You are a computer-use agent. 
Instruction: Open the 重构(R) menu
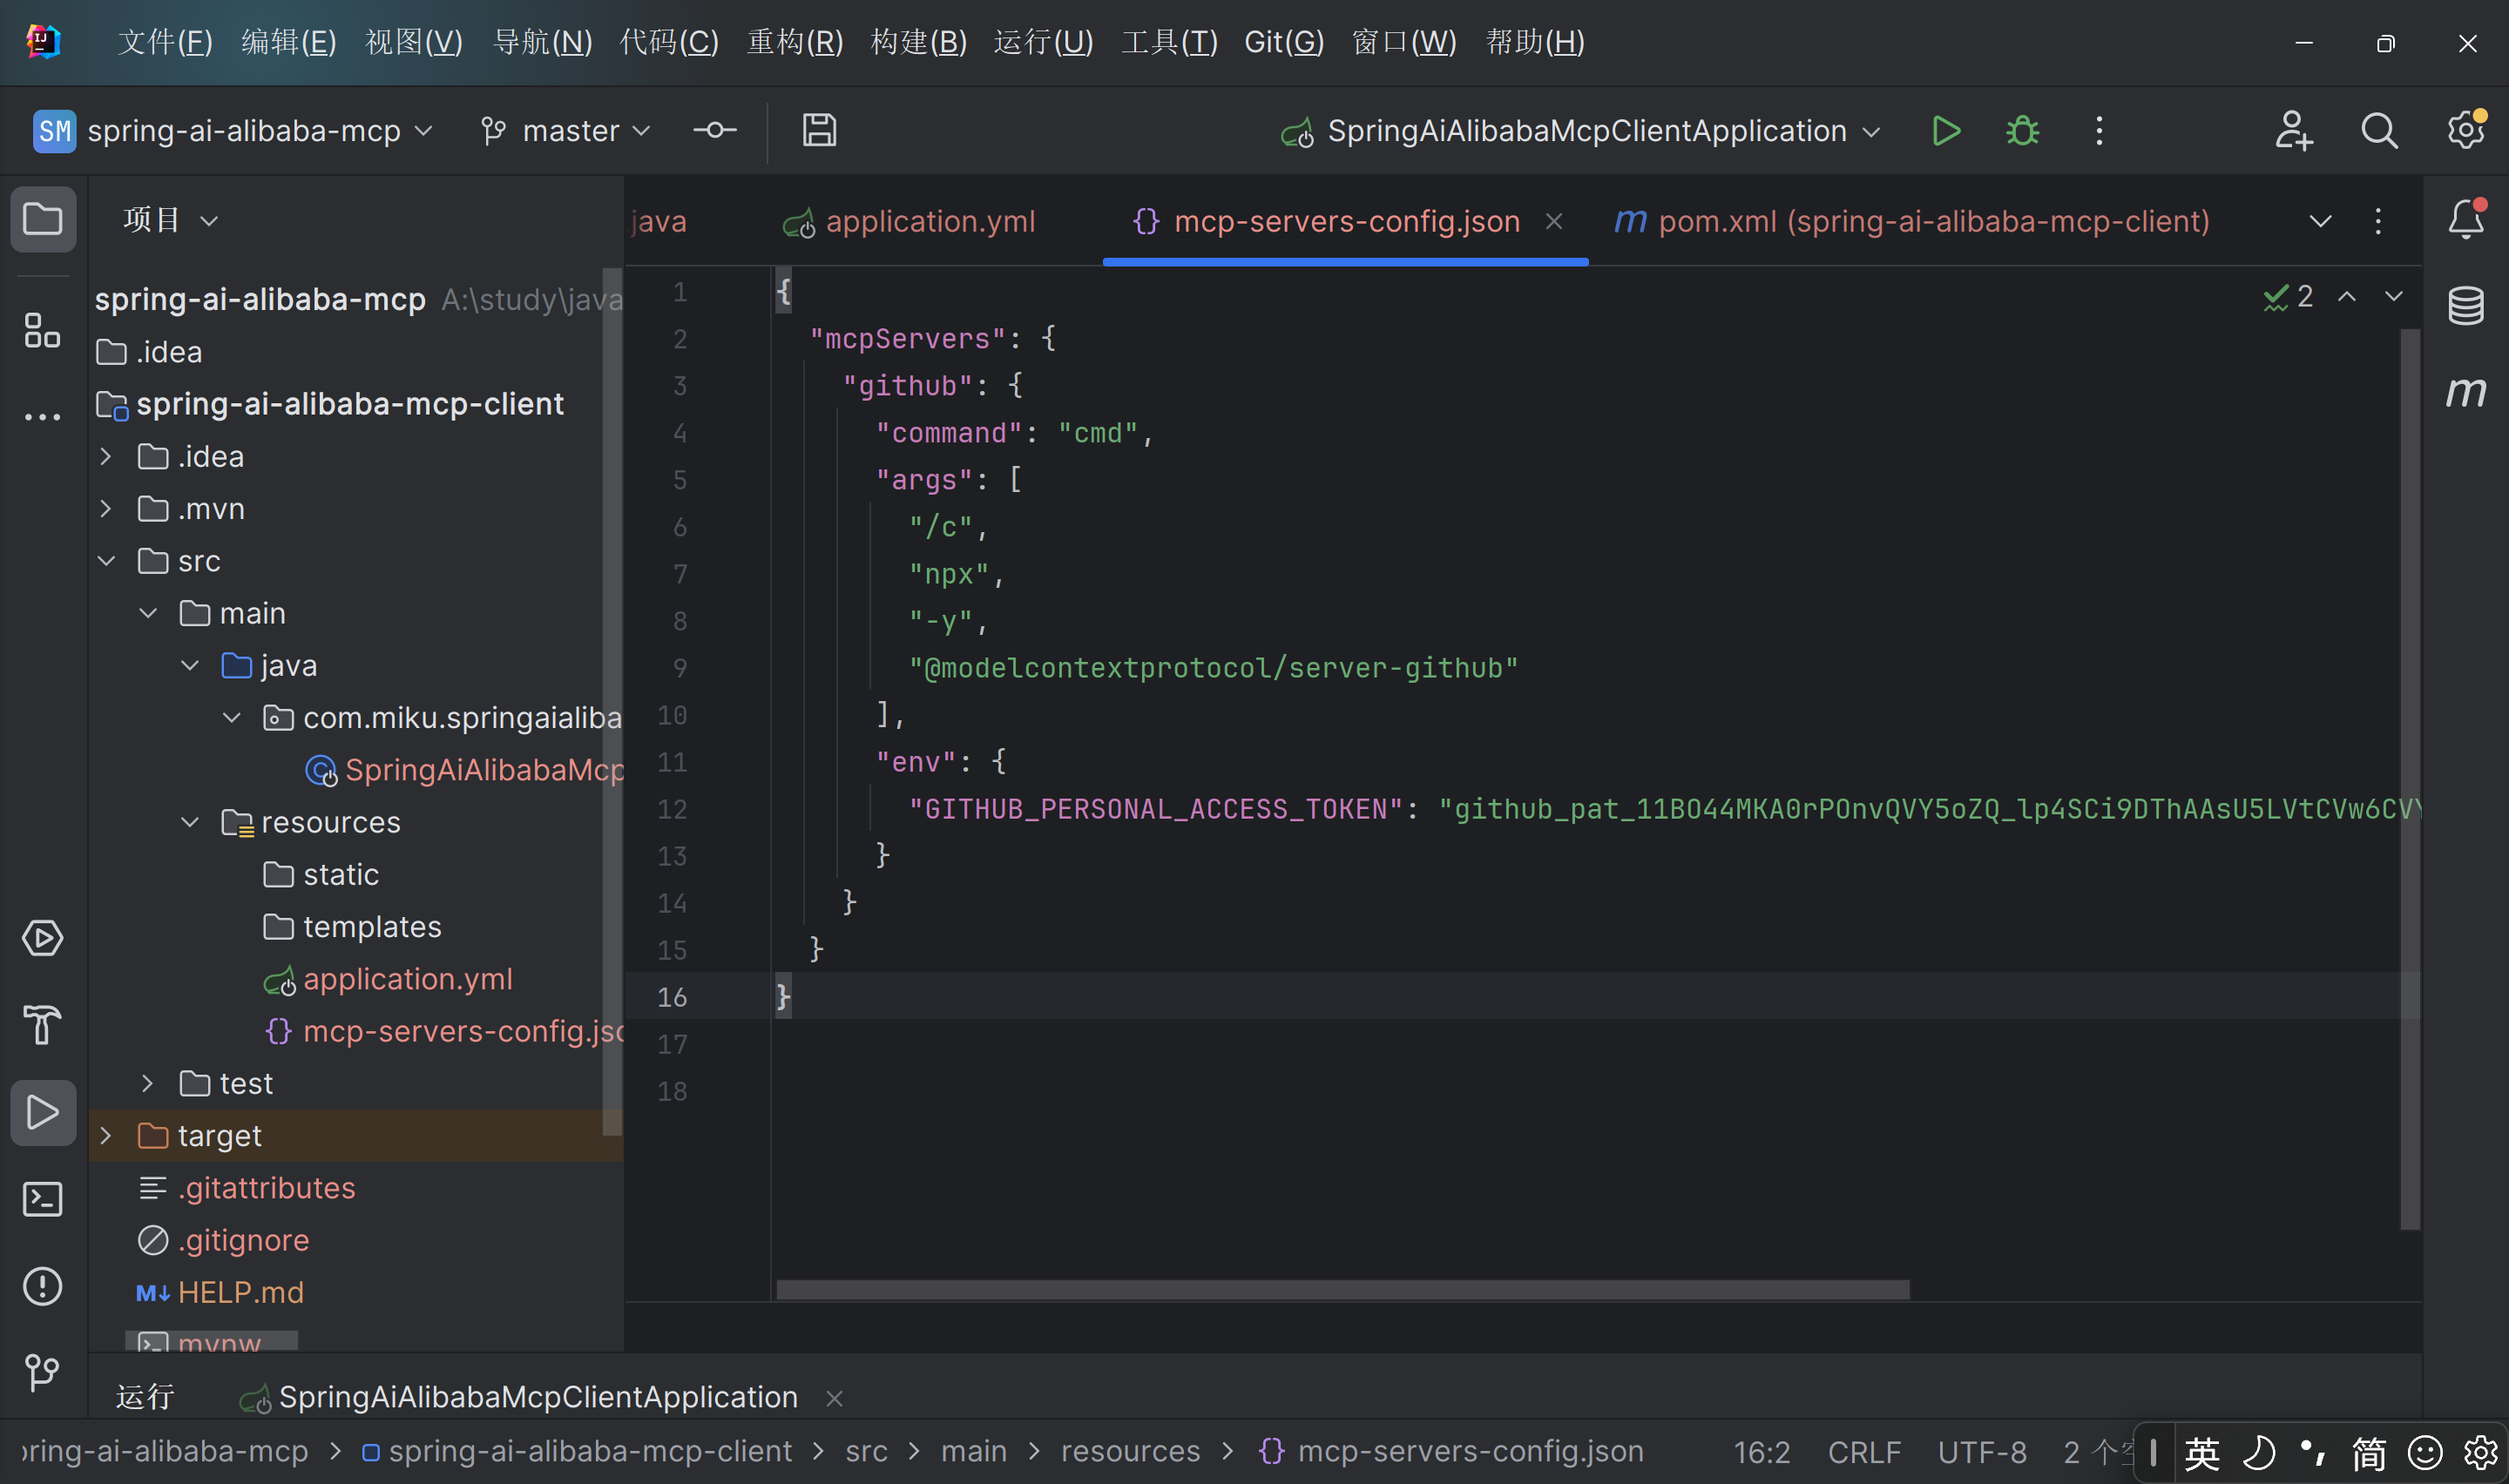pyautogui.click(x=794, y=42)
